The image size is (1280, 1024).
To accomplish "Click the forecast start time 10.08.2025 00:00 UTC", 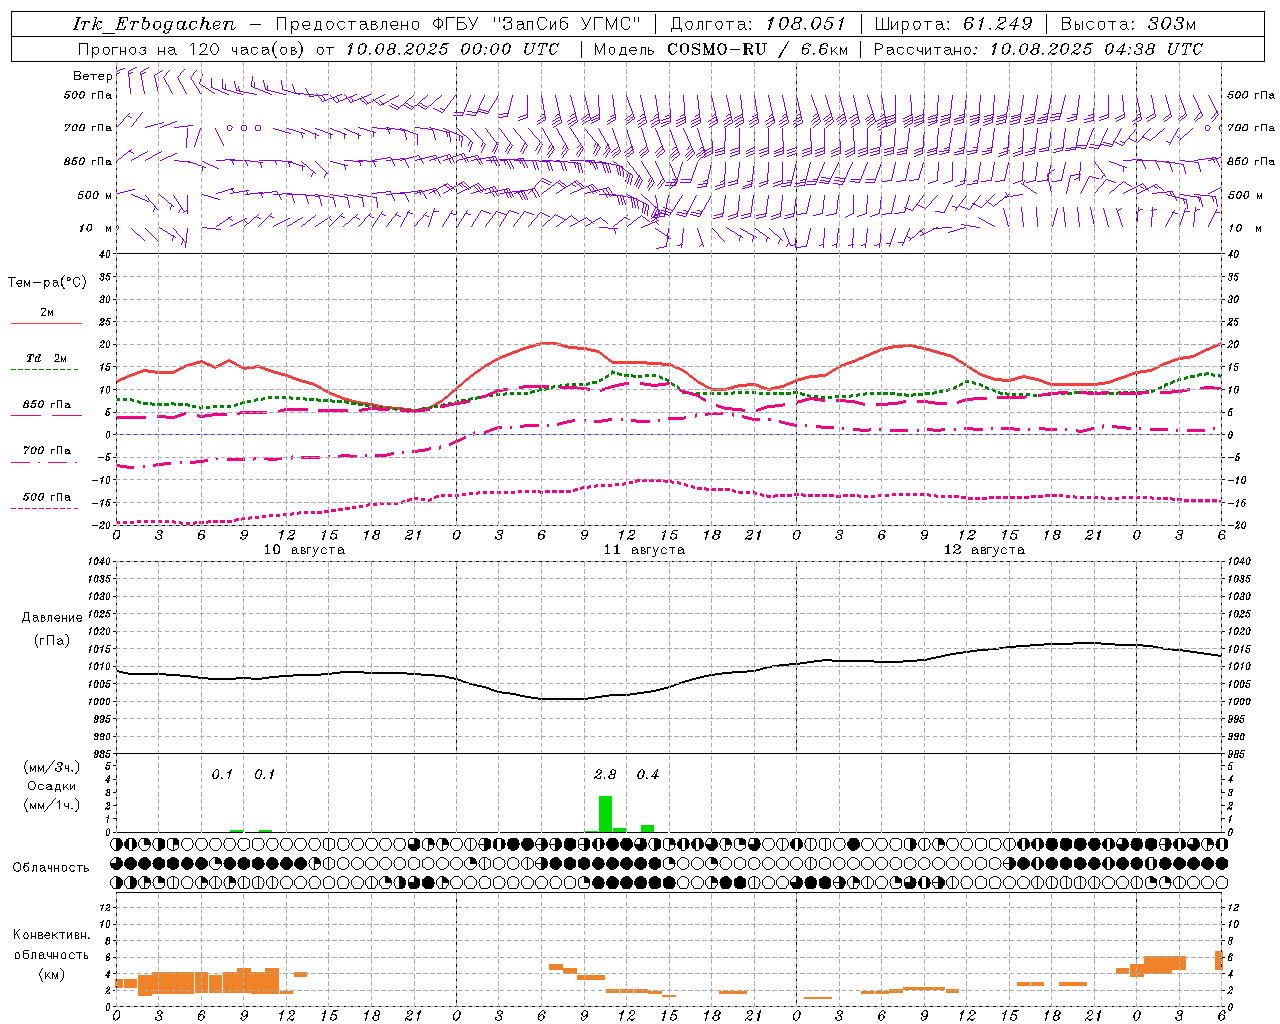I will click(452, 49).
